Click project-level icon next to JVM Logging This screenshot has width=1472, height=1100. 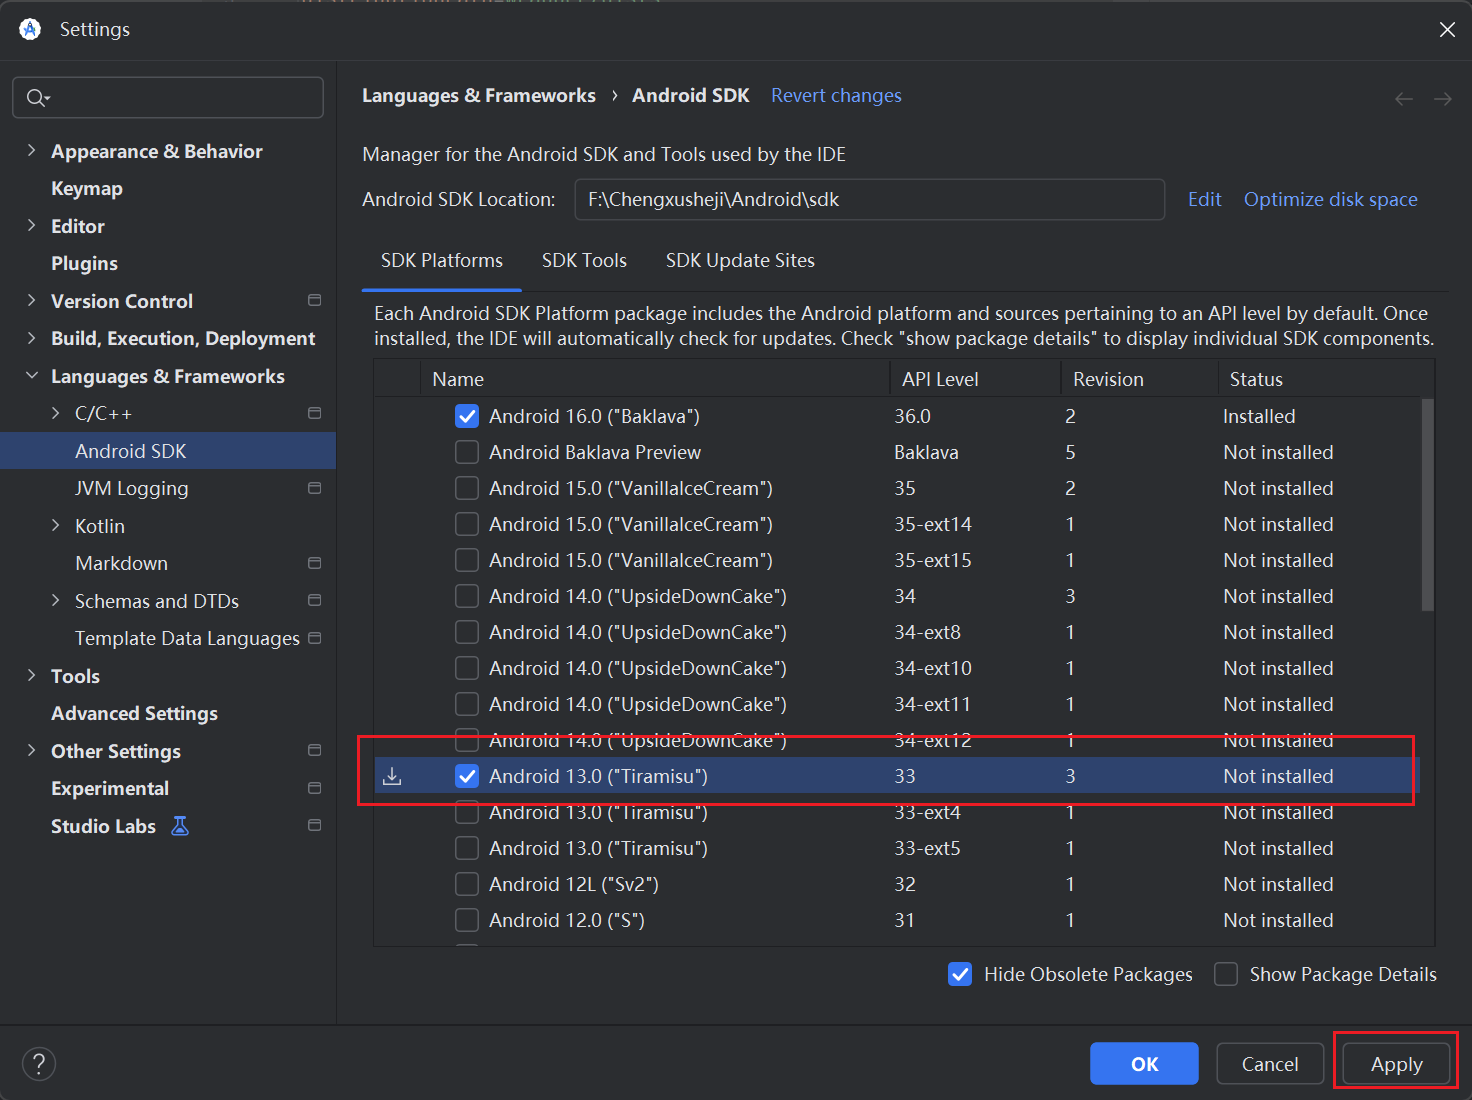[314, 488]
